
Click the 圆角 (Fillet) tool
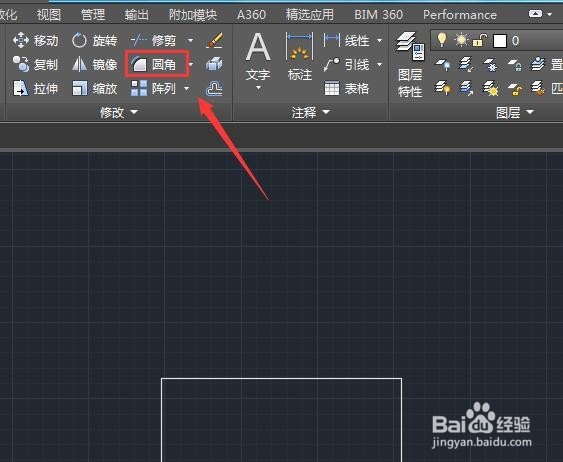(153, 65)
